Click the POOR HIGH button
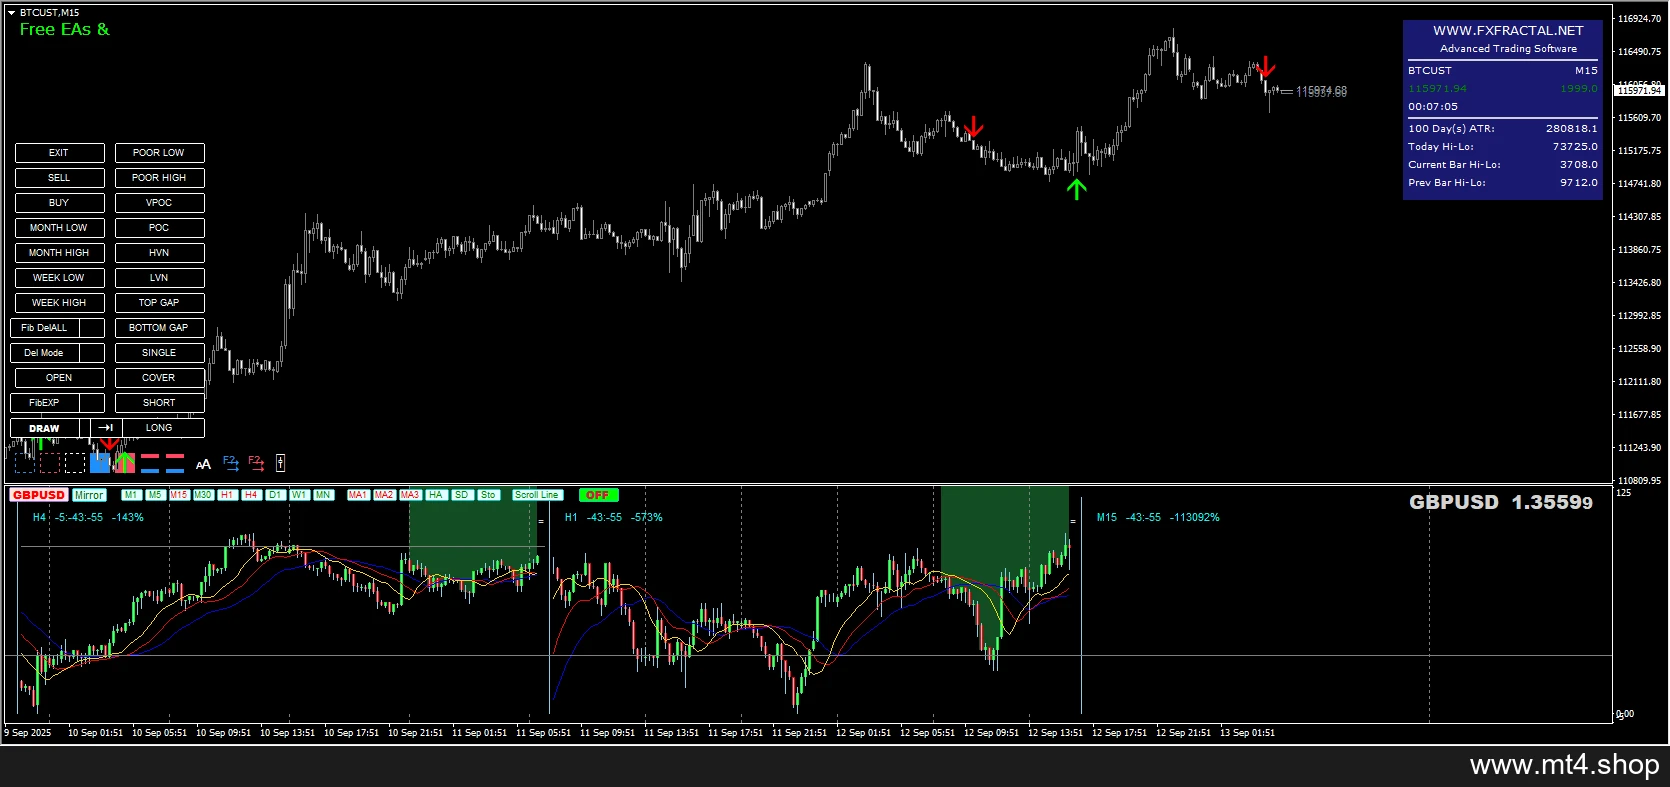 159,178
